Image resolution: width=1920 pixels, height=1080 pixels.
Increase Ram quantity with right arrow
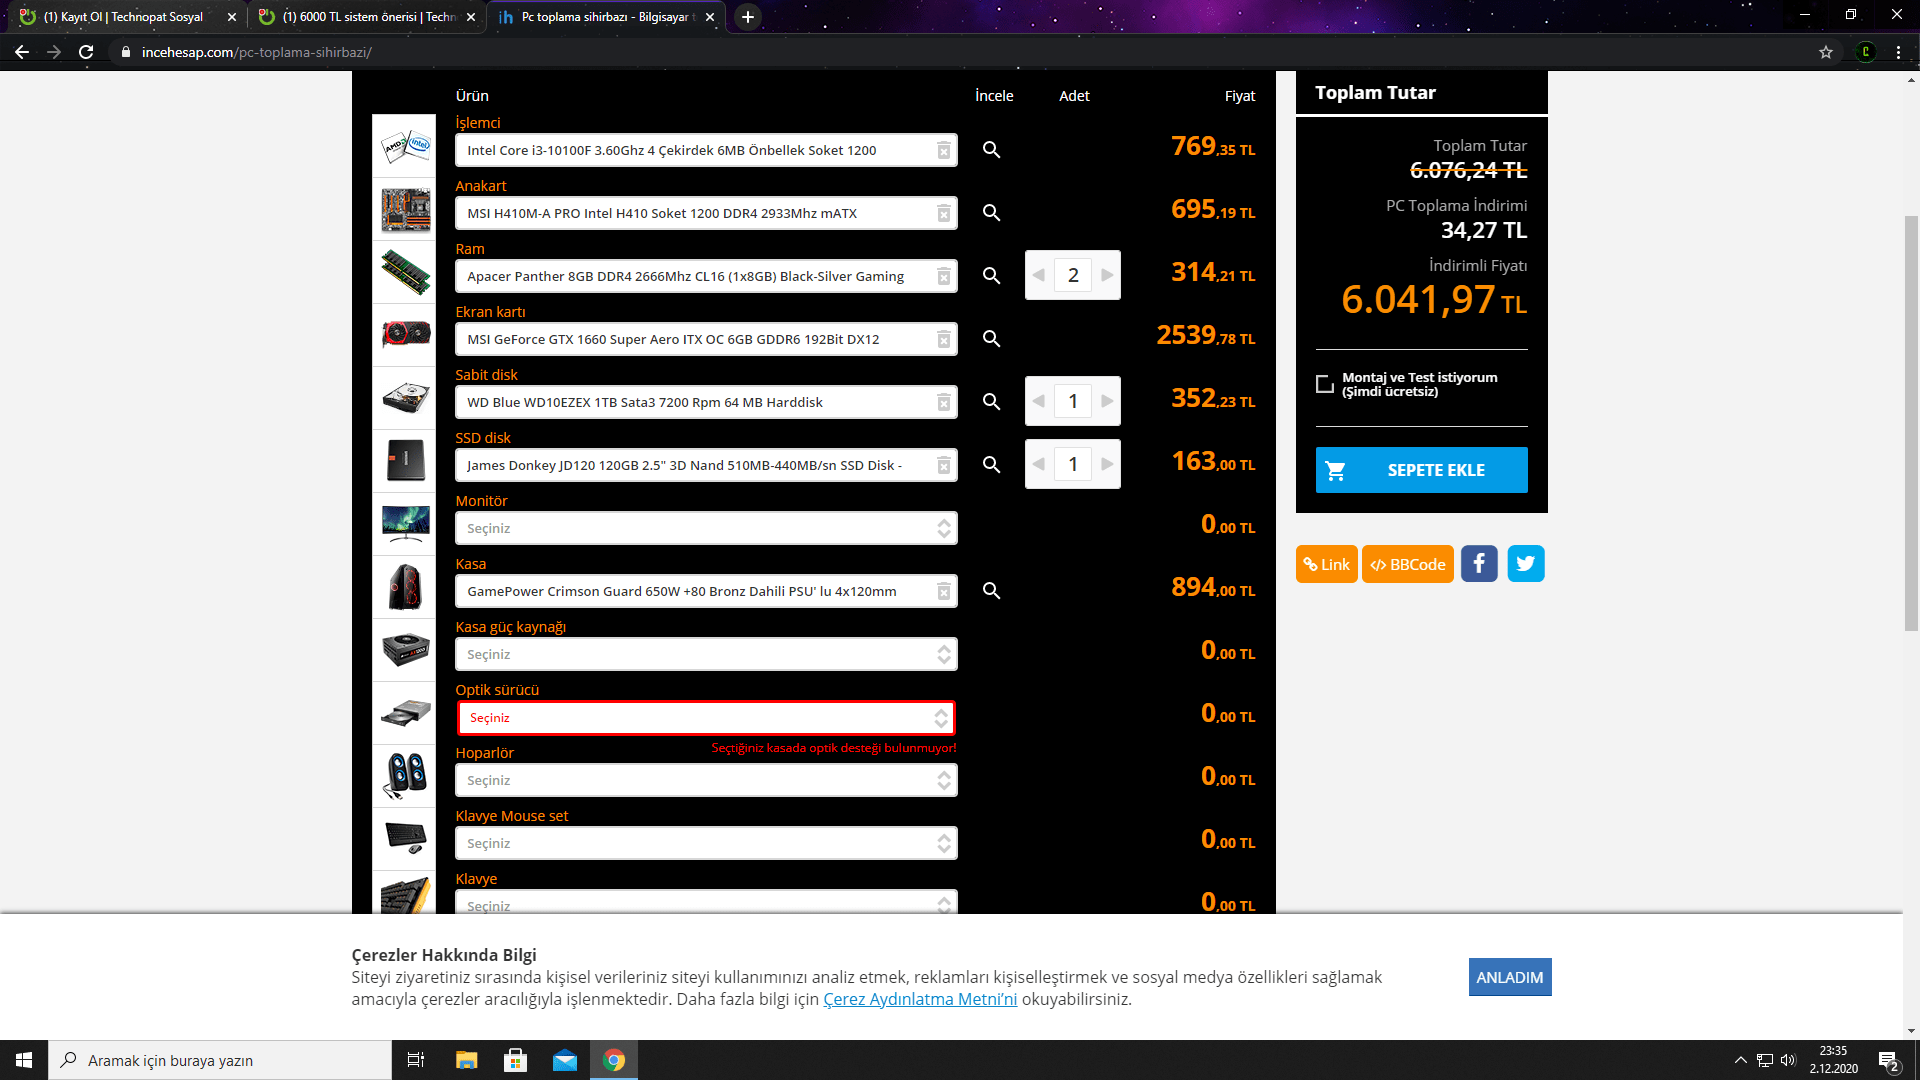pos(1106,275)
